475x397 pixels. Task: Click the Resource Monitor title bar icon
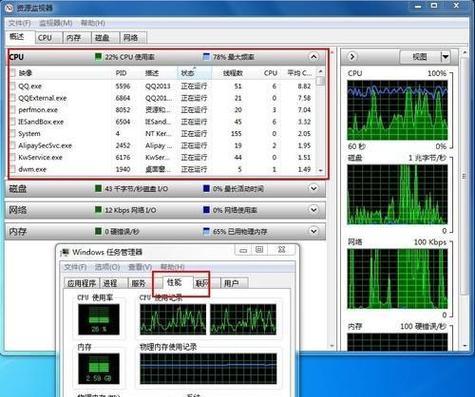pos(10,8)
